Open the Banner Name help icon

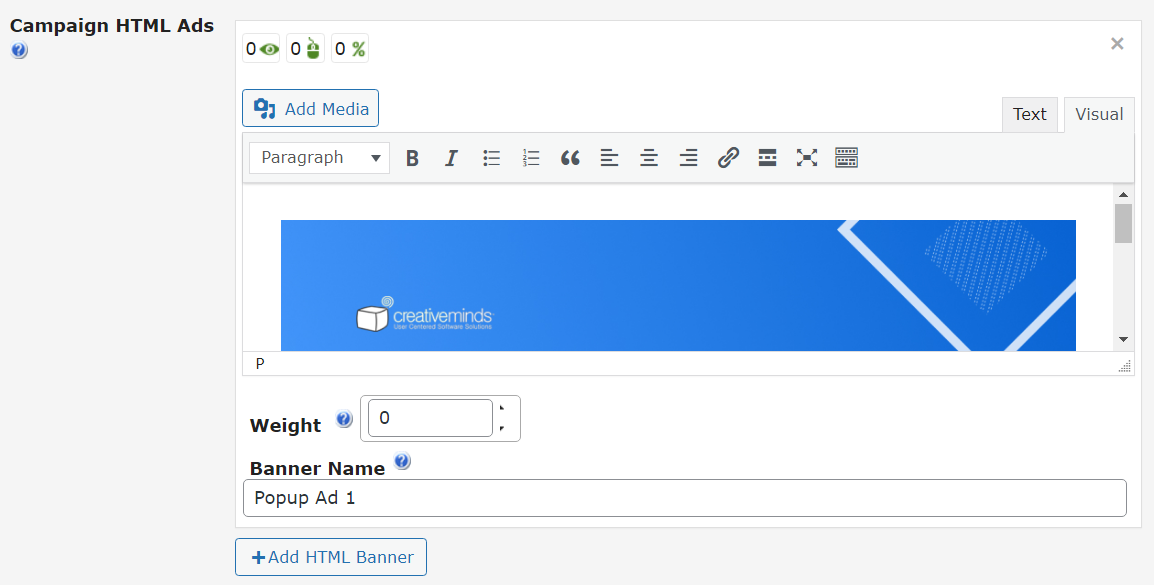(x=402, y=461)
